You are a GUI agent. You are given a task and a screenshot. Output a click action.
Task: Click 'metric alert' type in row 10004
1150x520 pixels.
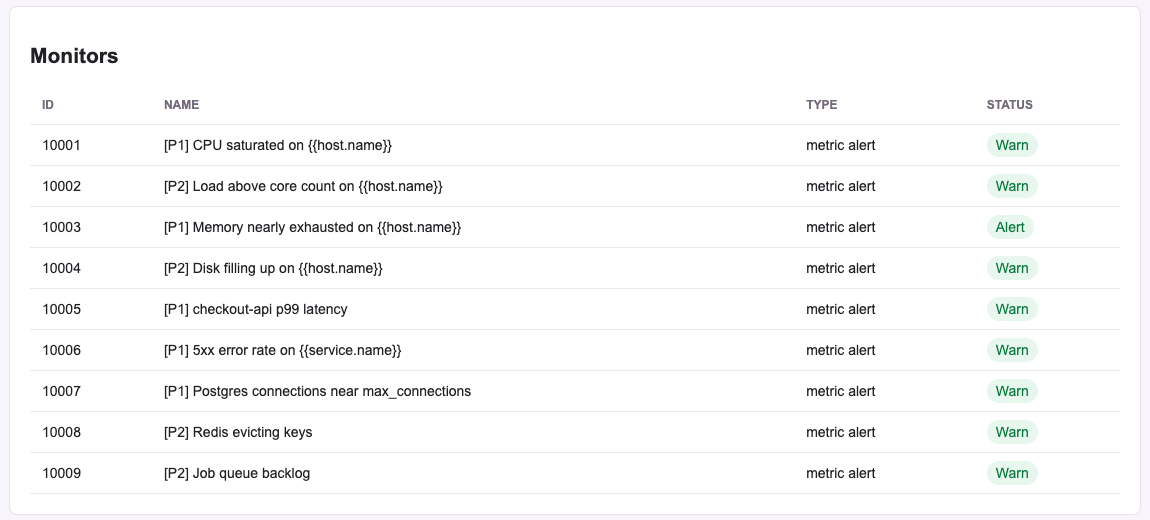point(840,268)
